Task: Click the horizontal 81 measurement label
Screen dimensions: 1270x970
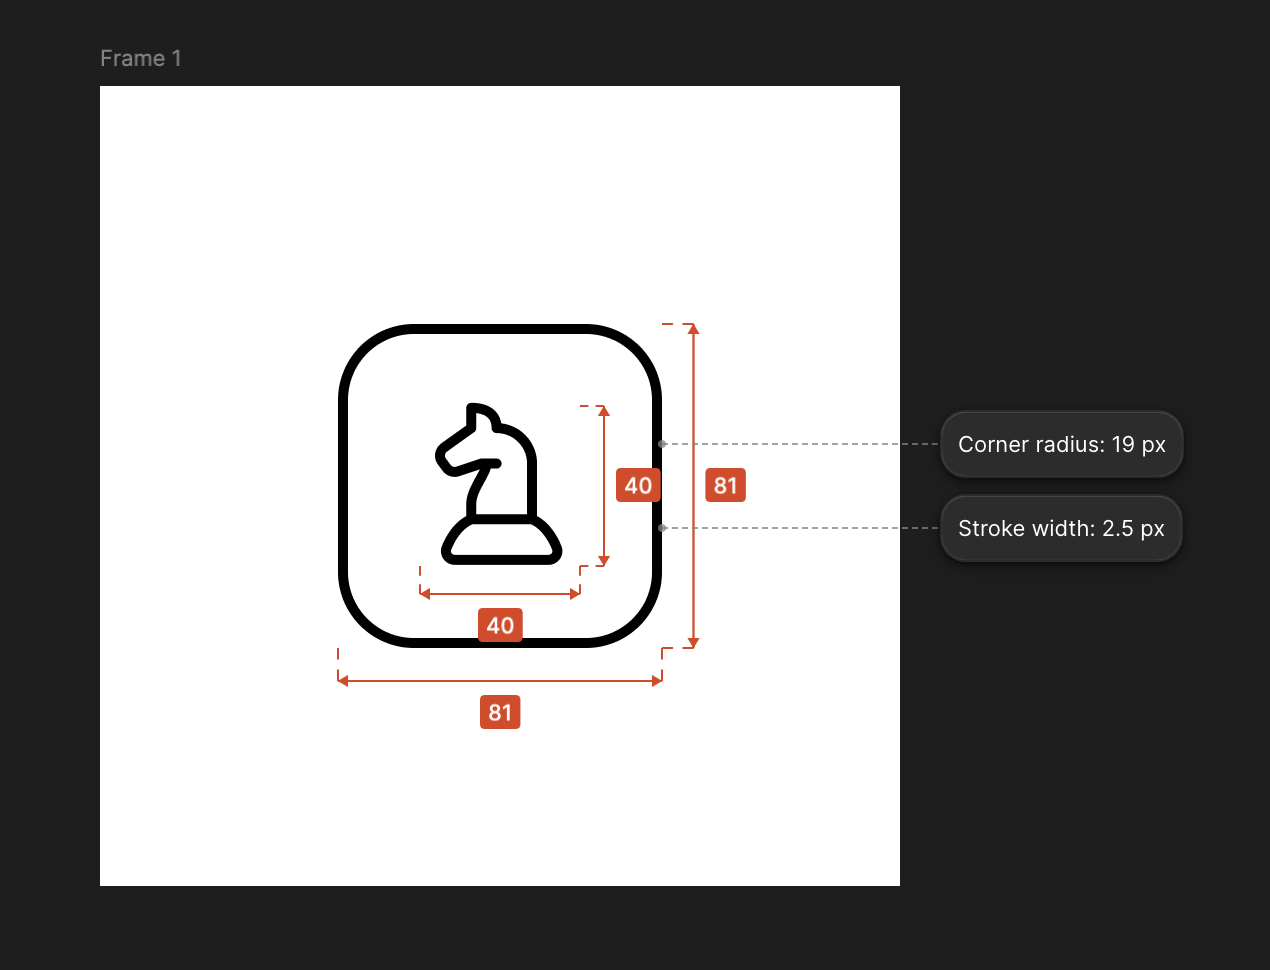Action: [x=500, y=713]
